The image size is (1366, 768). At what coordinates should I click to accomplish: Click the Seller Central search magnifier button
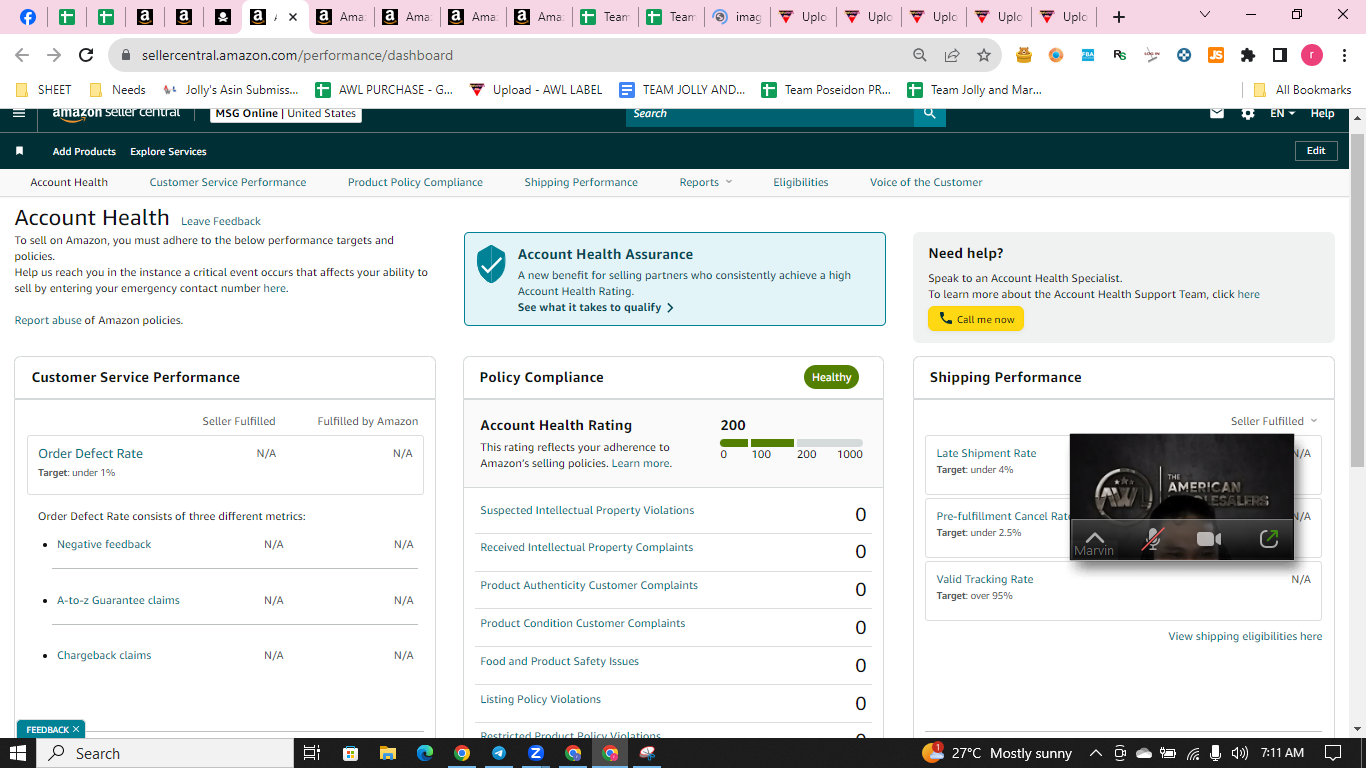(x=929, y=114)
